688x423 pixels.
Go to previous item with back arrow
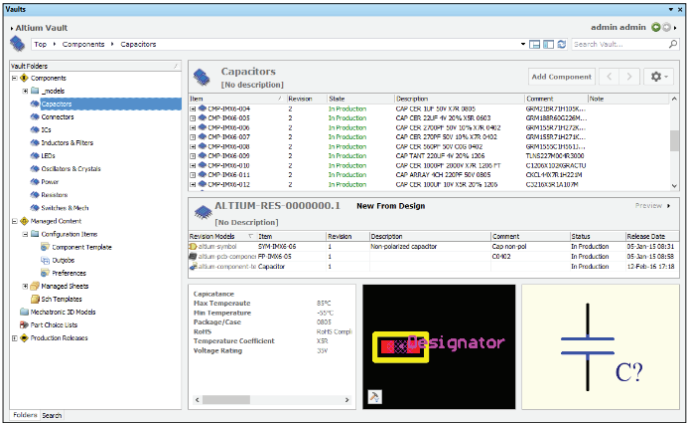[x=609, y=77]
